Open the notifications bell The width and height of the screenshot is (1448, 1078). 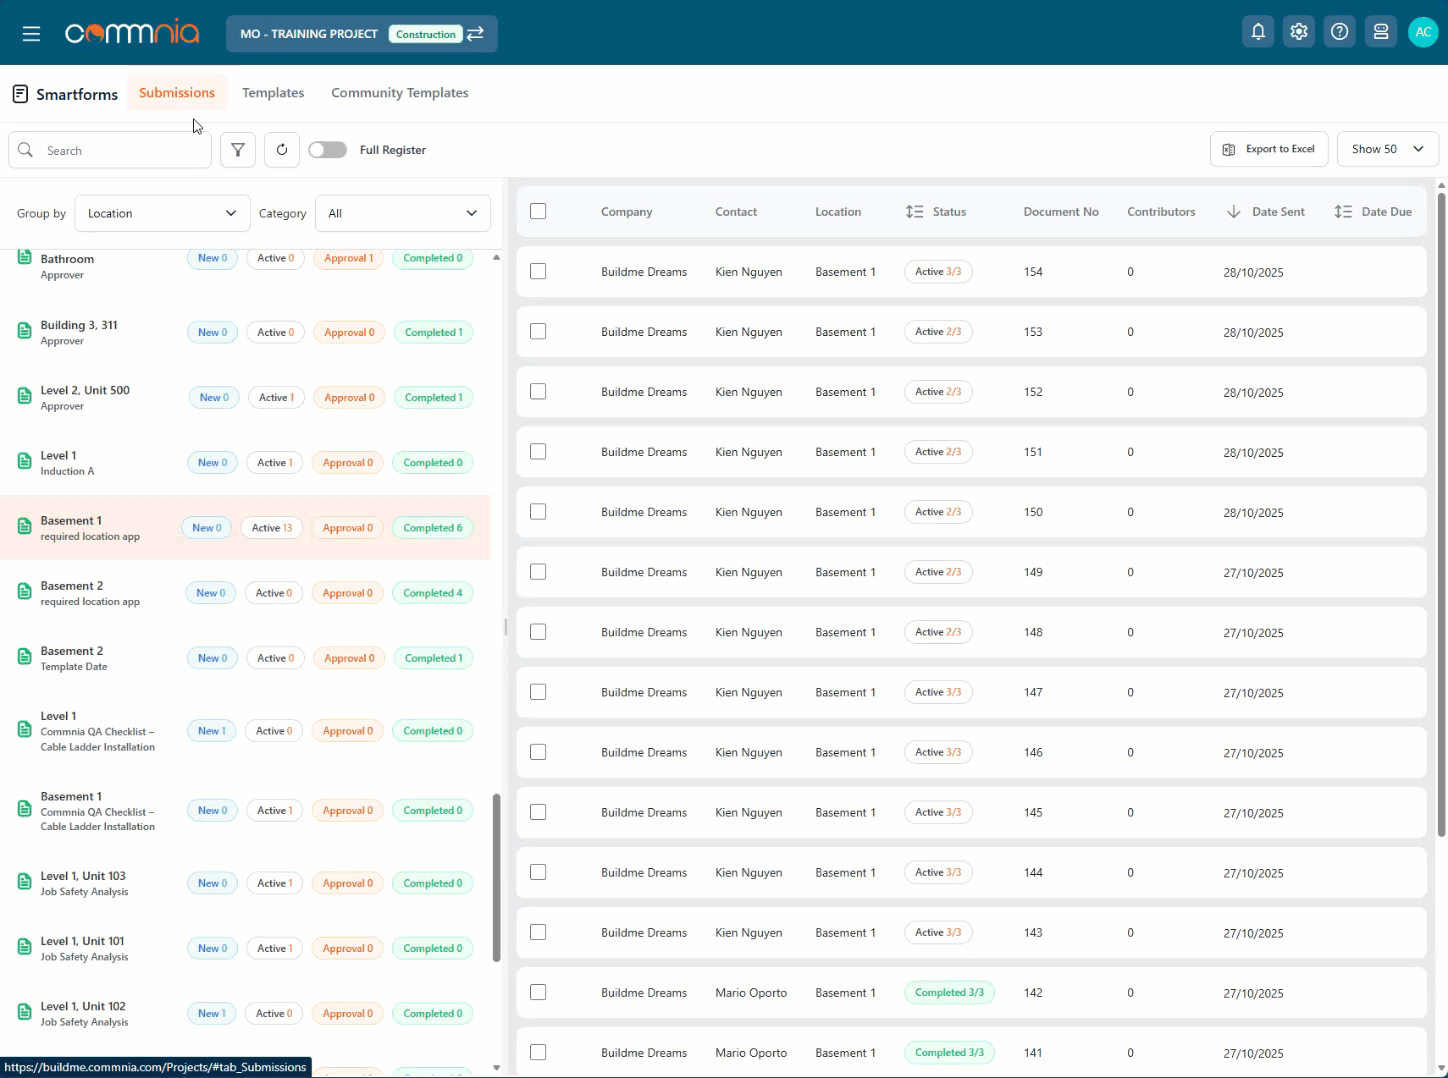[1258, 32]
